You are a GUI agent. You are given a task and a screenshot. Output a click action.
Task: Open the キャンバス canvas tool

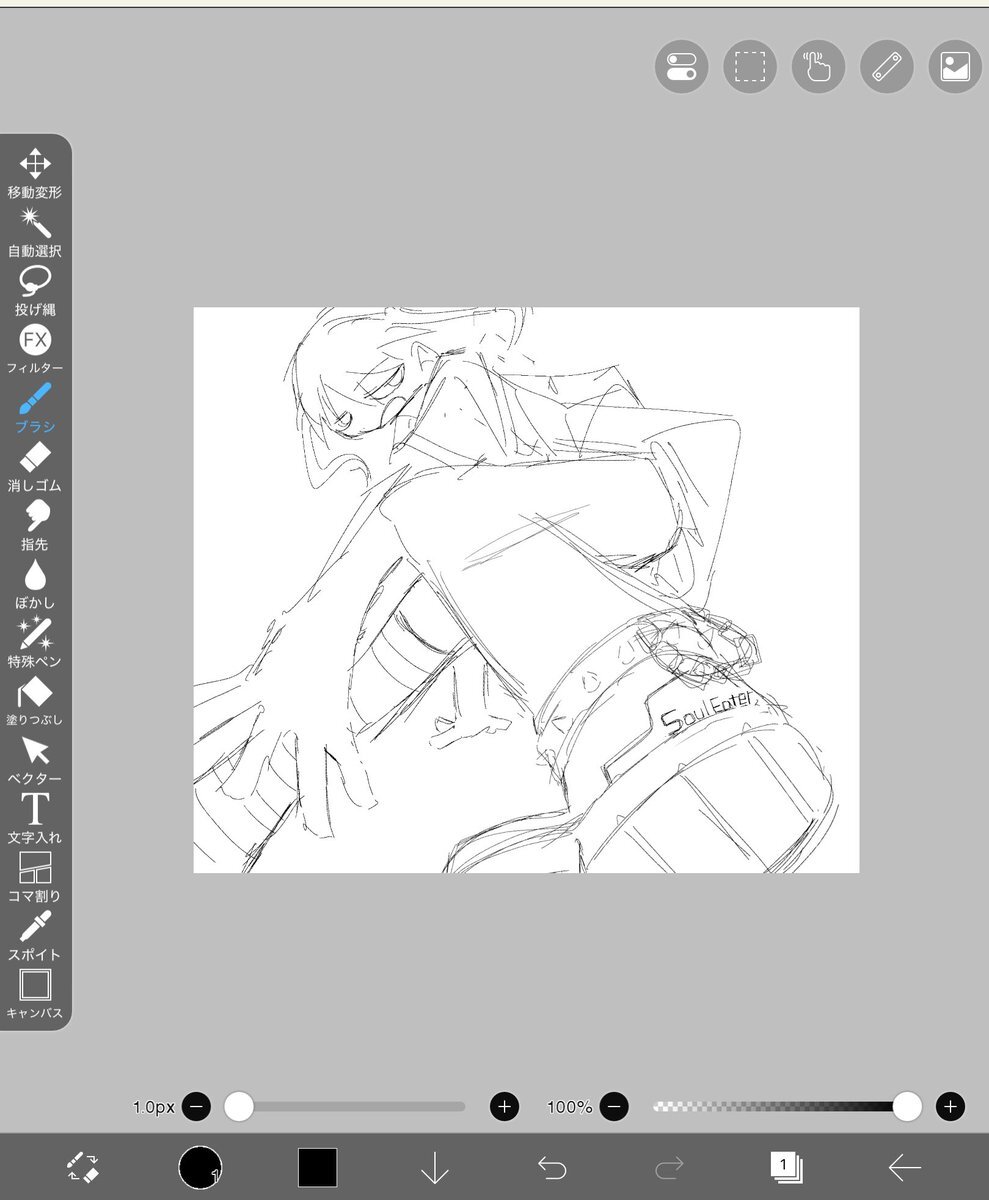click(x=35, y=995)
